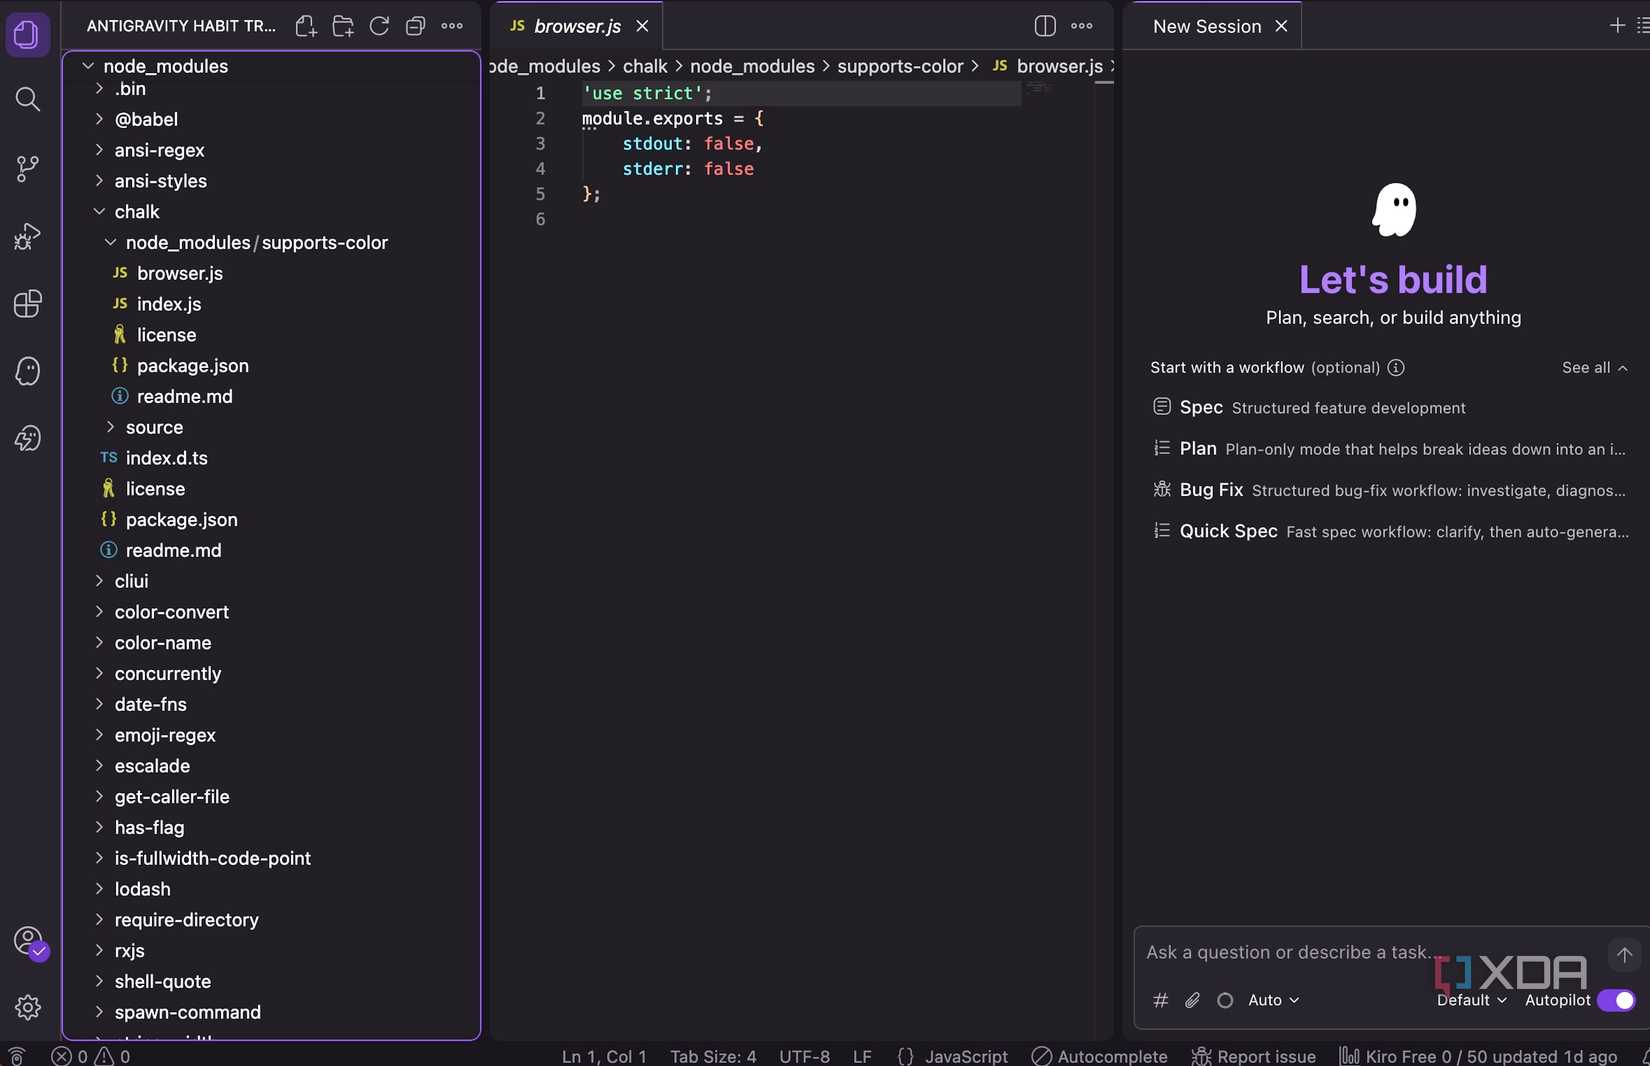The width and height of the screenshot is (1650, 1066).
Task: Choose the Spec workflow
Action: click(x=1391, y=407)
